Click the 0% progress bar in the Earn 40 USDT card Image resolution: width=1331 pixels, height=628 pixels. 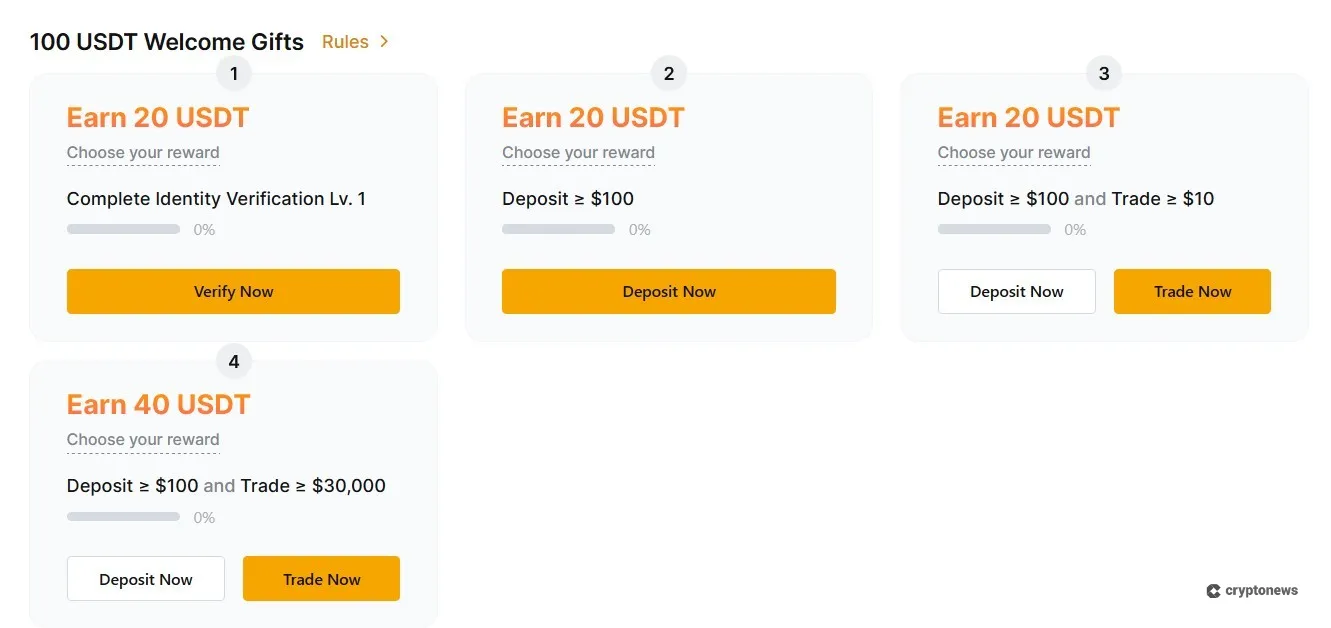click(123, 516)
